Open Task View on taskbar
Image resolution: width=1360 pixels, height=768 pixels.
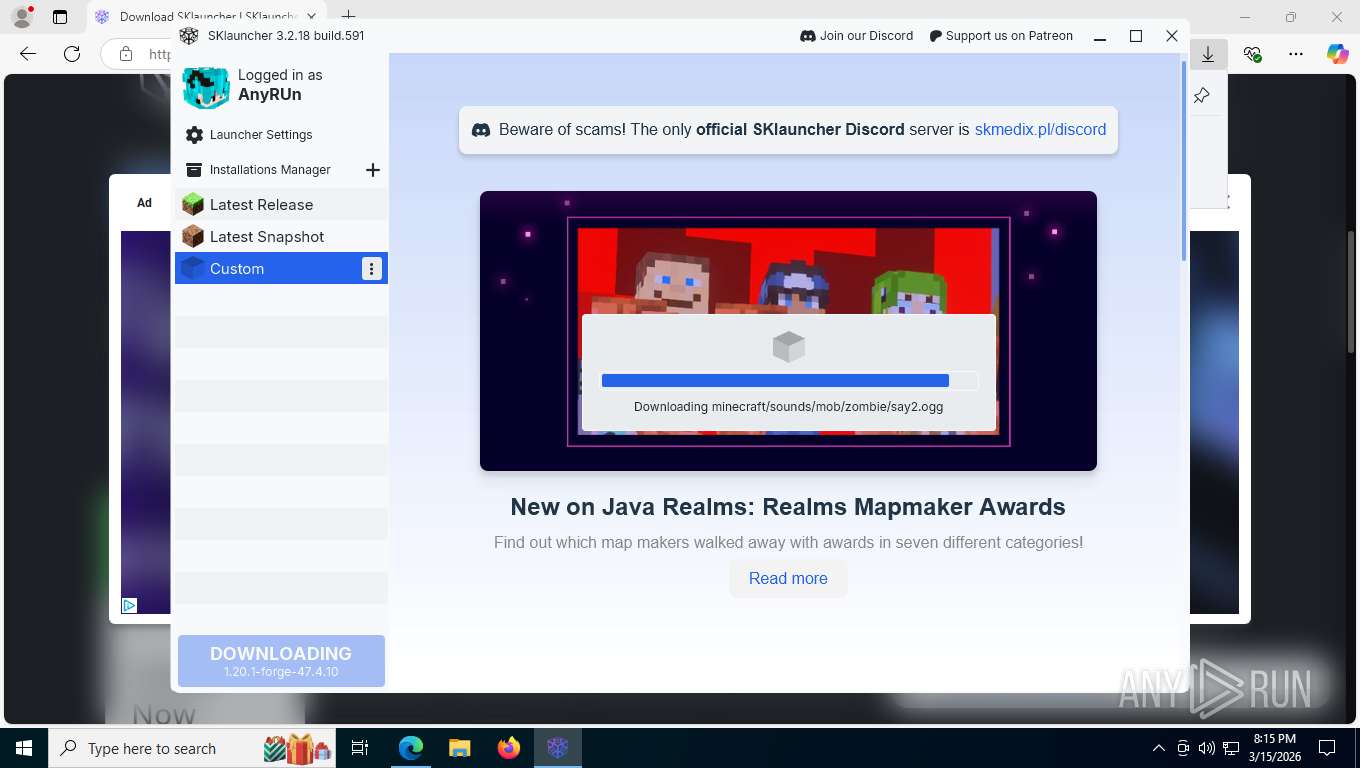coord(360,748)
